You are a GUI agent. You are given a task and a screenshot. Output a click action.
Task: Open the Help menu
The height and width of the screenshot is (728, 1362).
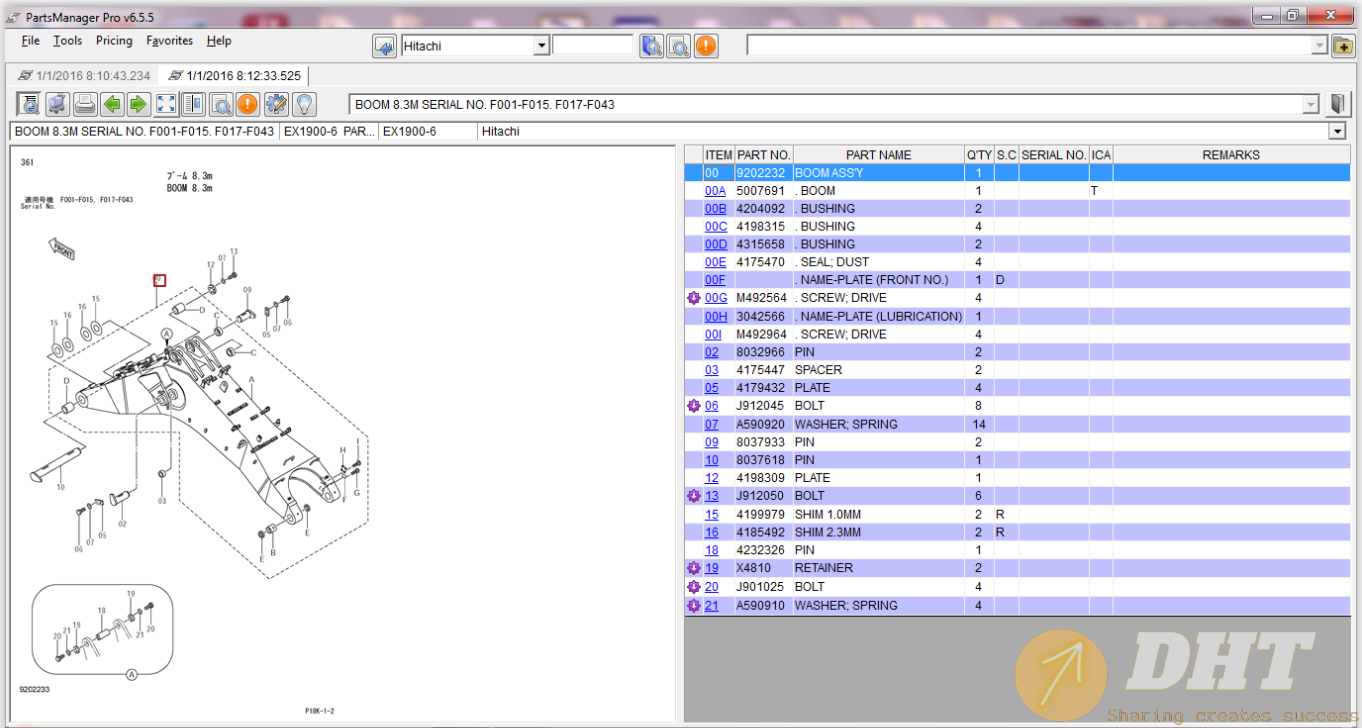pyautogui.click(x=219, y=41)
